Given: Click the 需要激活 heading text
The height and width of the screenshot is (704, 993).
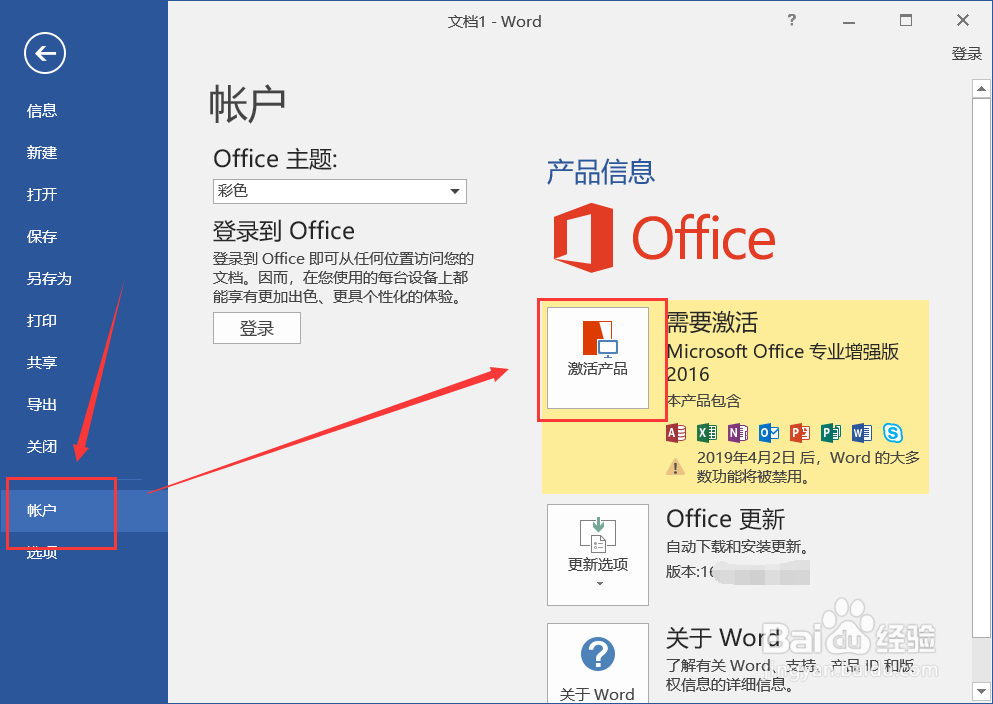Looking at the screenshot, I should click(x=712, y=322).
